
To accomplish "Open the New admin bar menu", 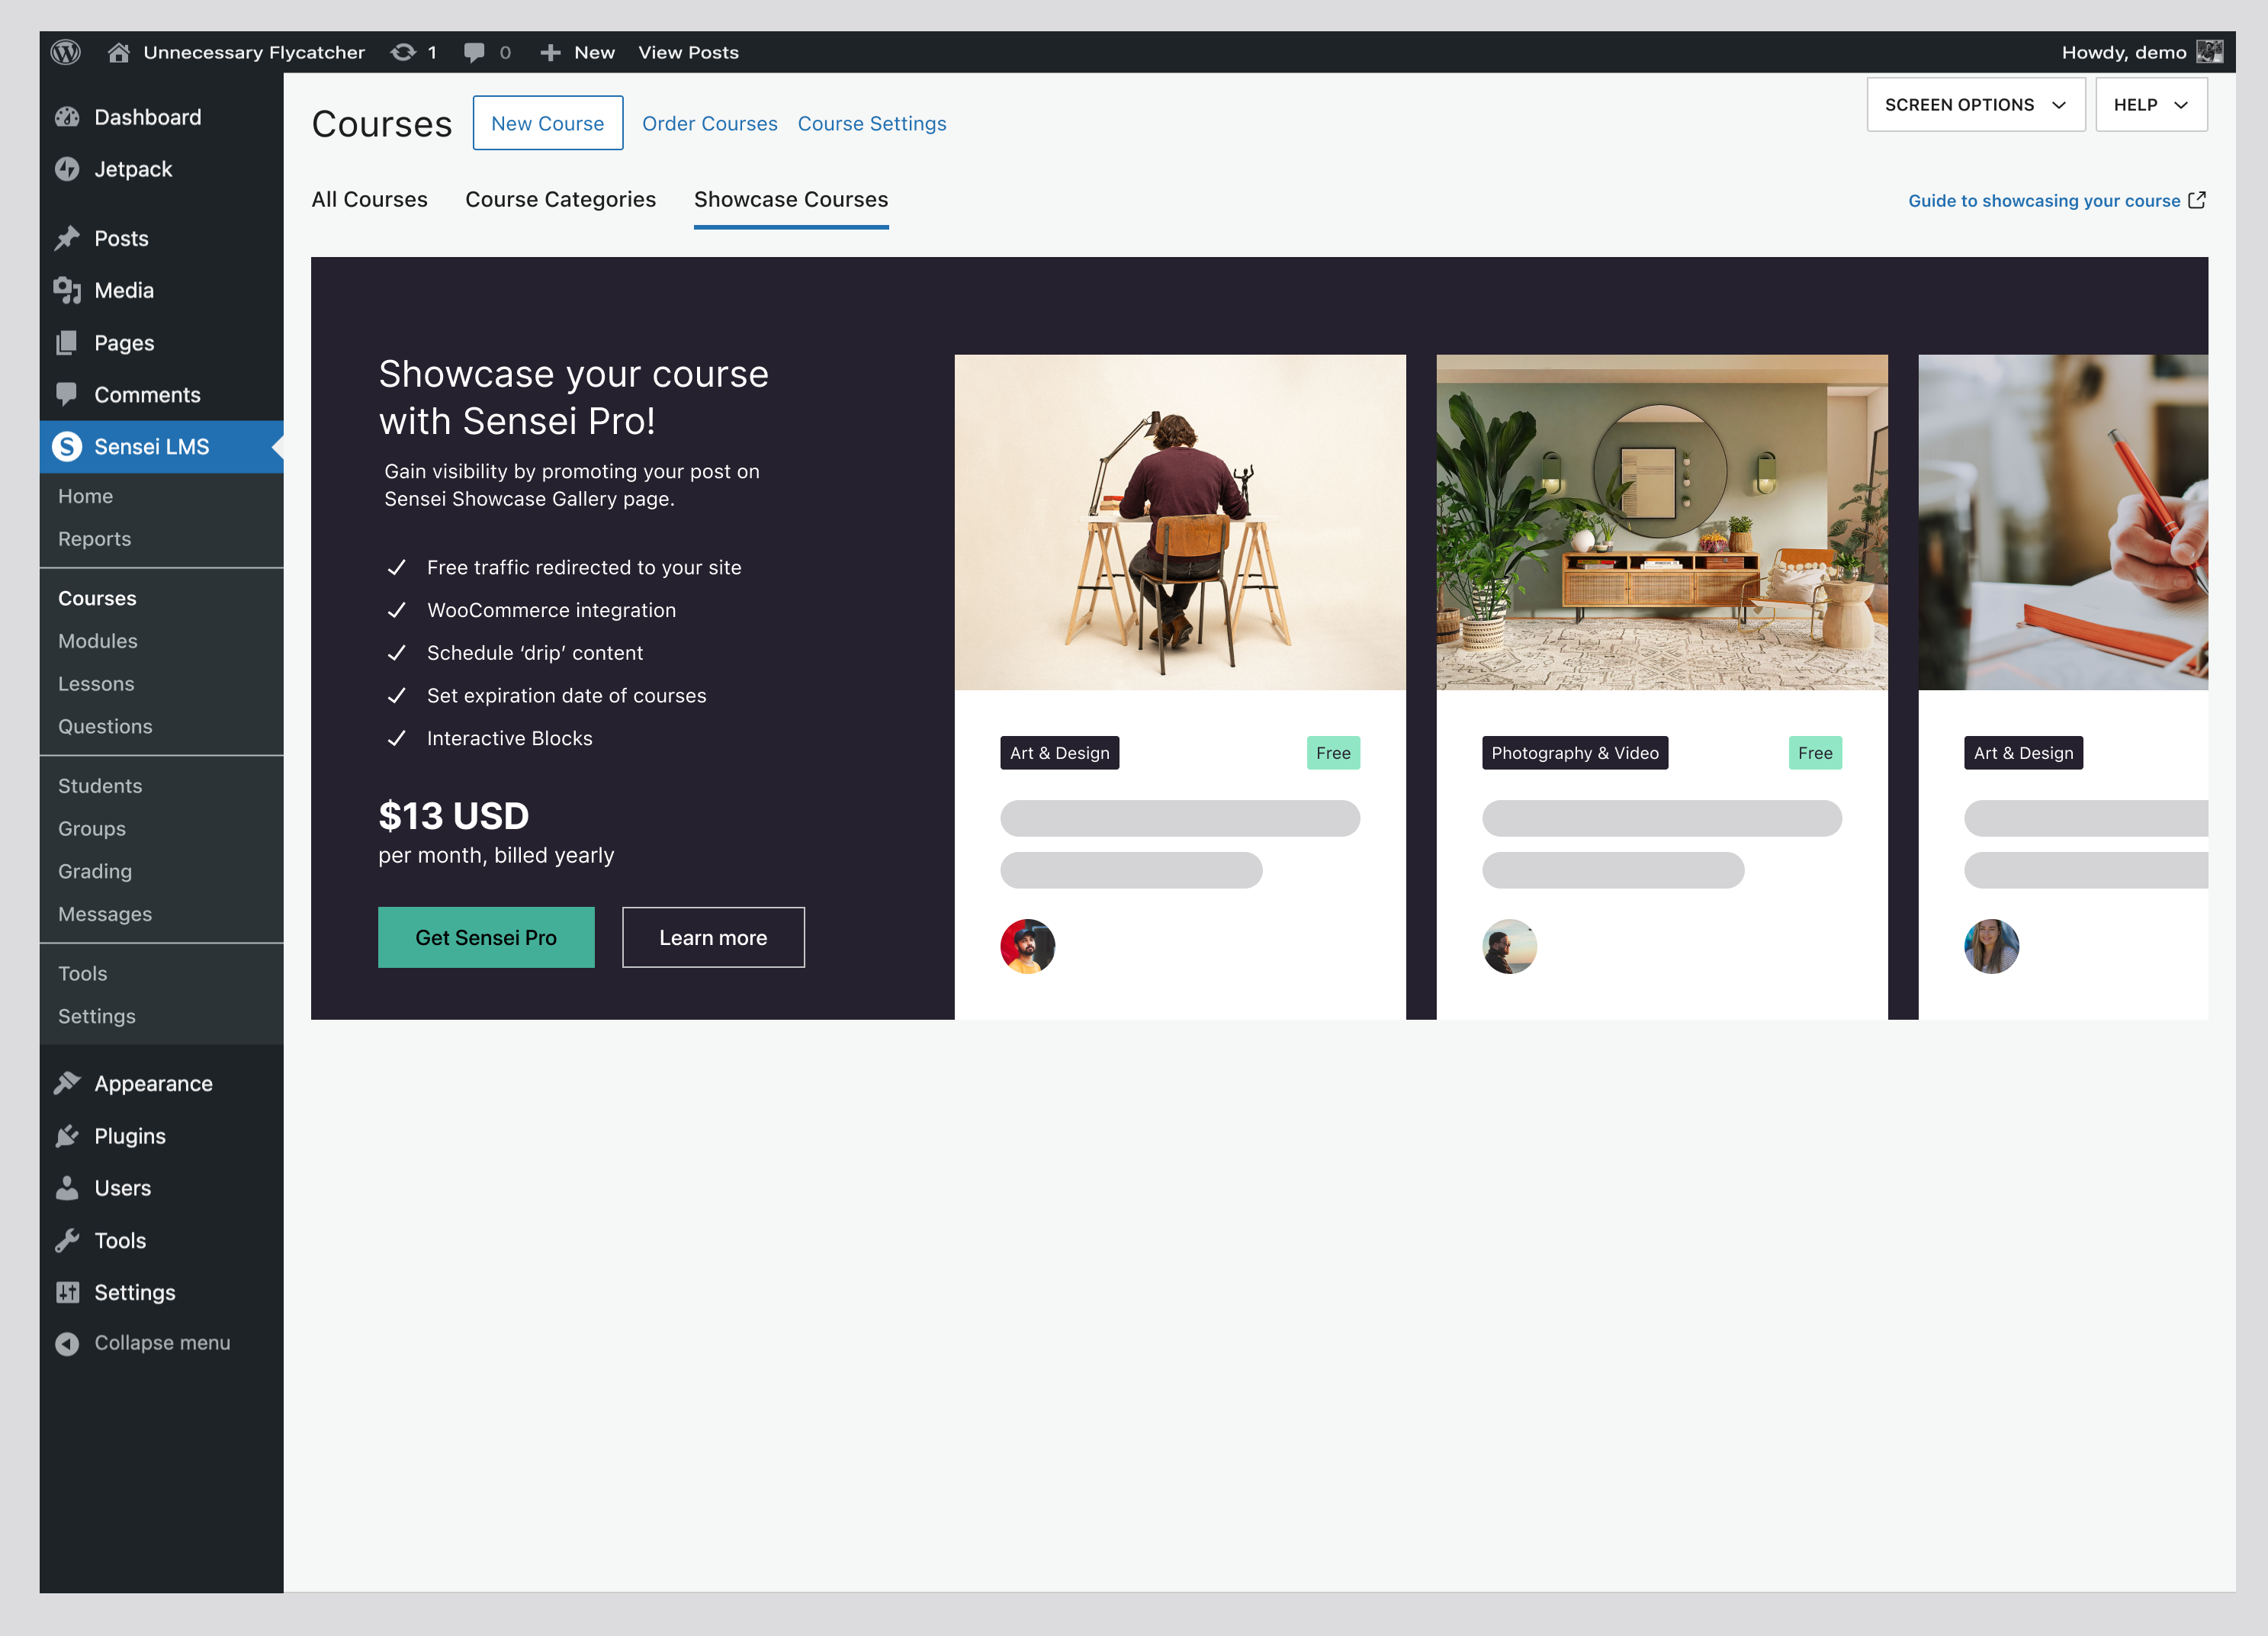I will tap(577, 52).
